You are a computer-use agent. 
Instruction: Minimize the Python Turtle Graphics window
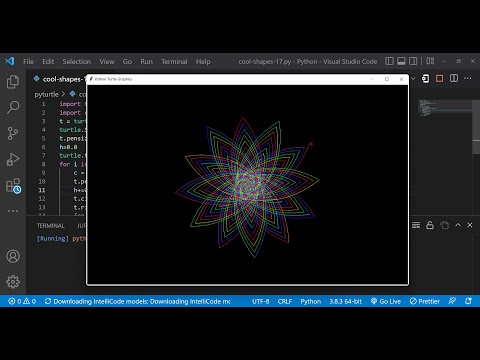(372, 79)
